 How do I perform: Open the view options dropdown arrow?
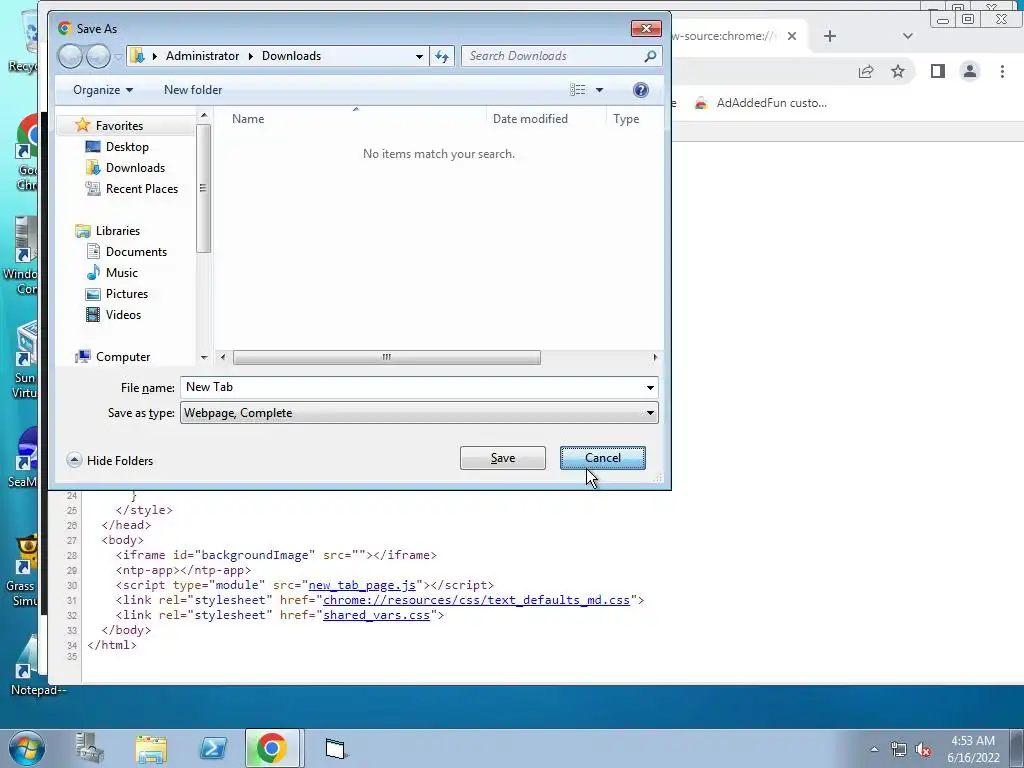[600, 90]
